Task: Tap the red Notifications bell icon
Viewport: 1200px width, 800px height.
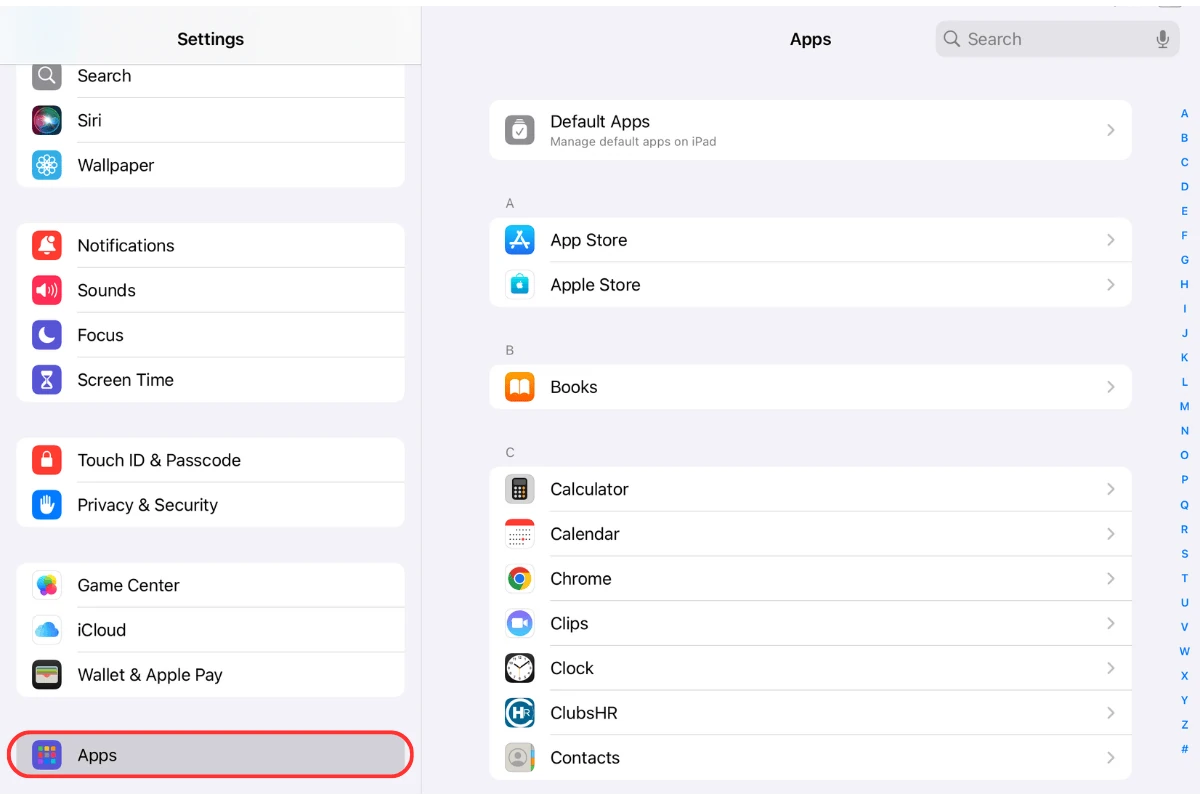Action: 47,245
